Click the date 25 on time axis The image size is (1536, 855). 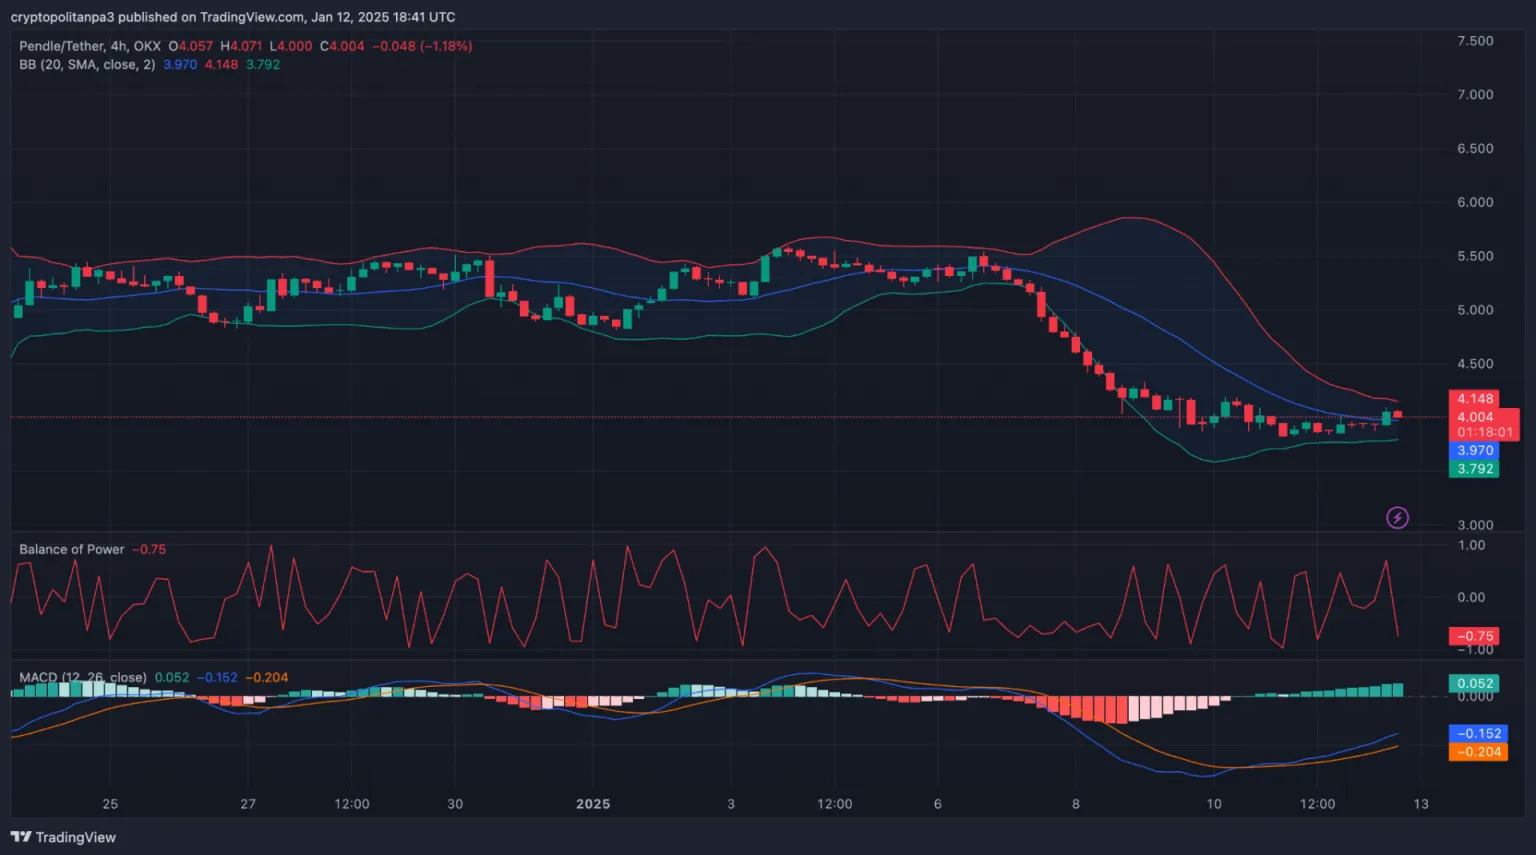pyautogui.click(x=110, y=804)
